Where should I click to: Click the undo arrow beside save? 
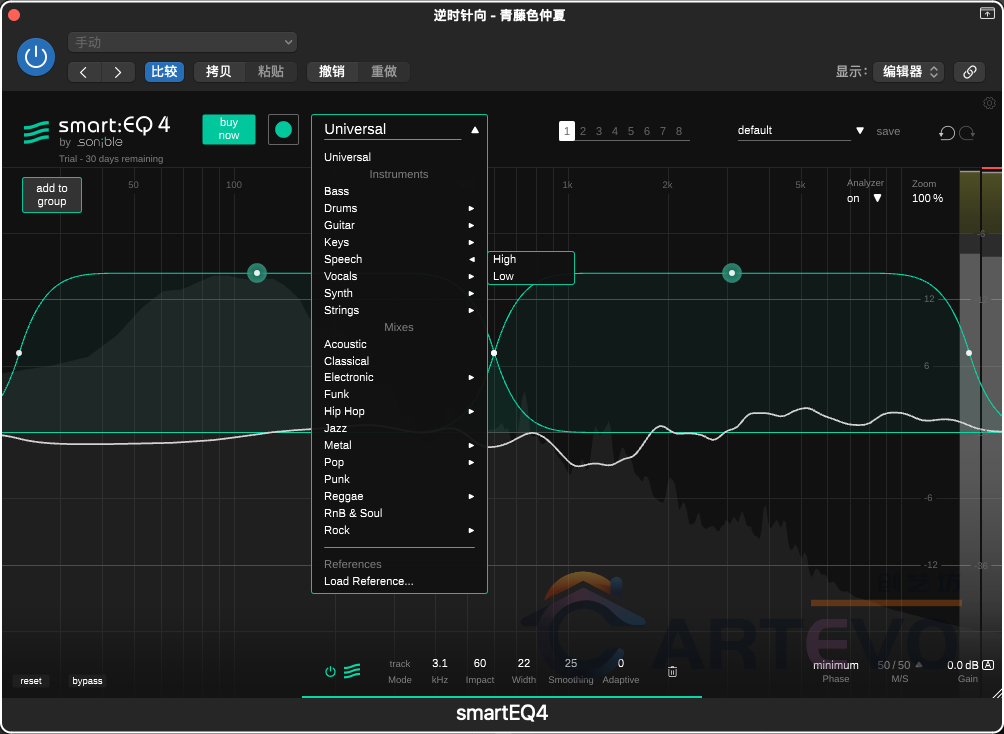946,133
